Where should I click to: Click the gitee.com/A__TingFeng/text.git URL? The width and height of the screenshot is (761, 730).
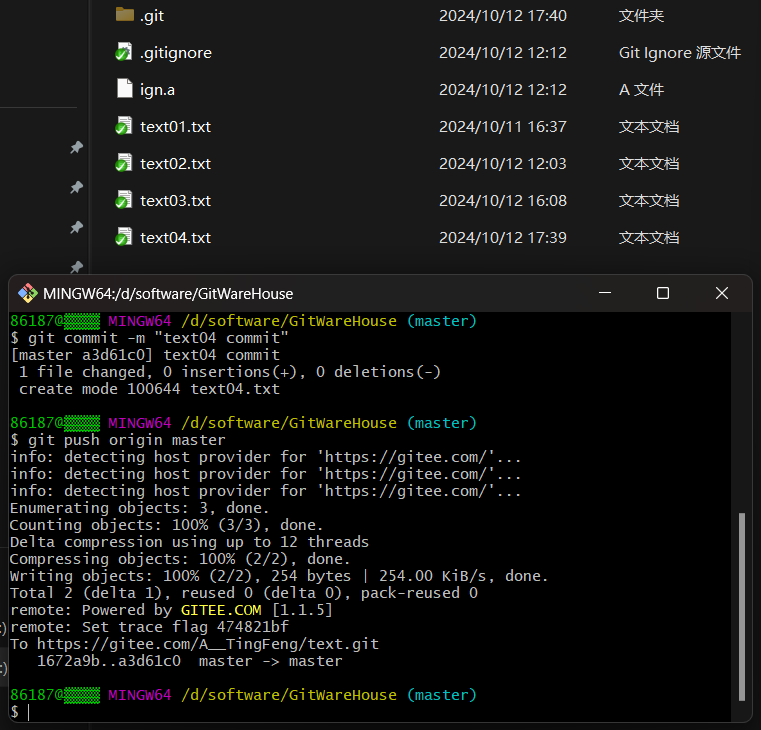(208, 644)
